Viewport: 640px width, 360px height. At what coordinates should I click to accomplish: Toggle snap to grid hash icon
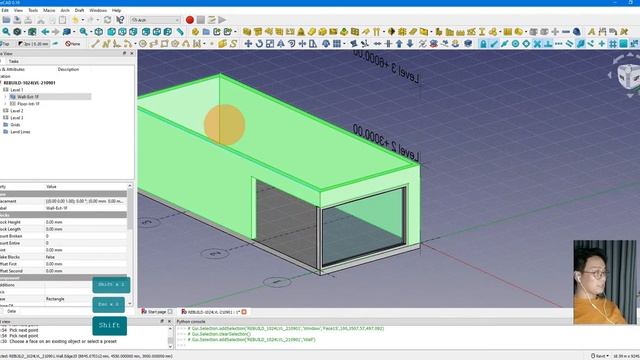613,43
